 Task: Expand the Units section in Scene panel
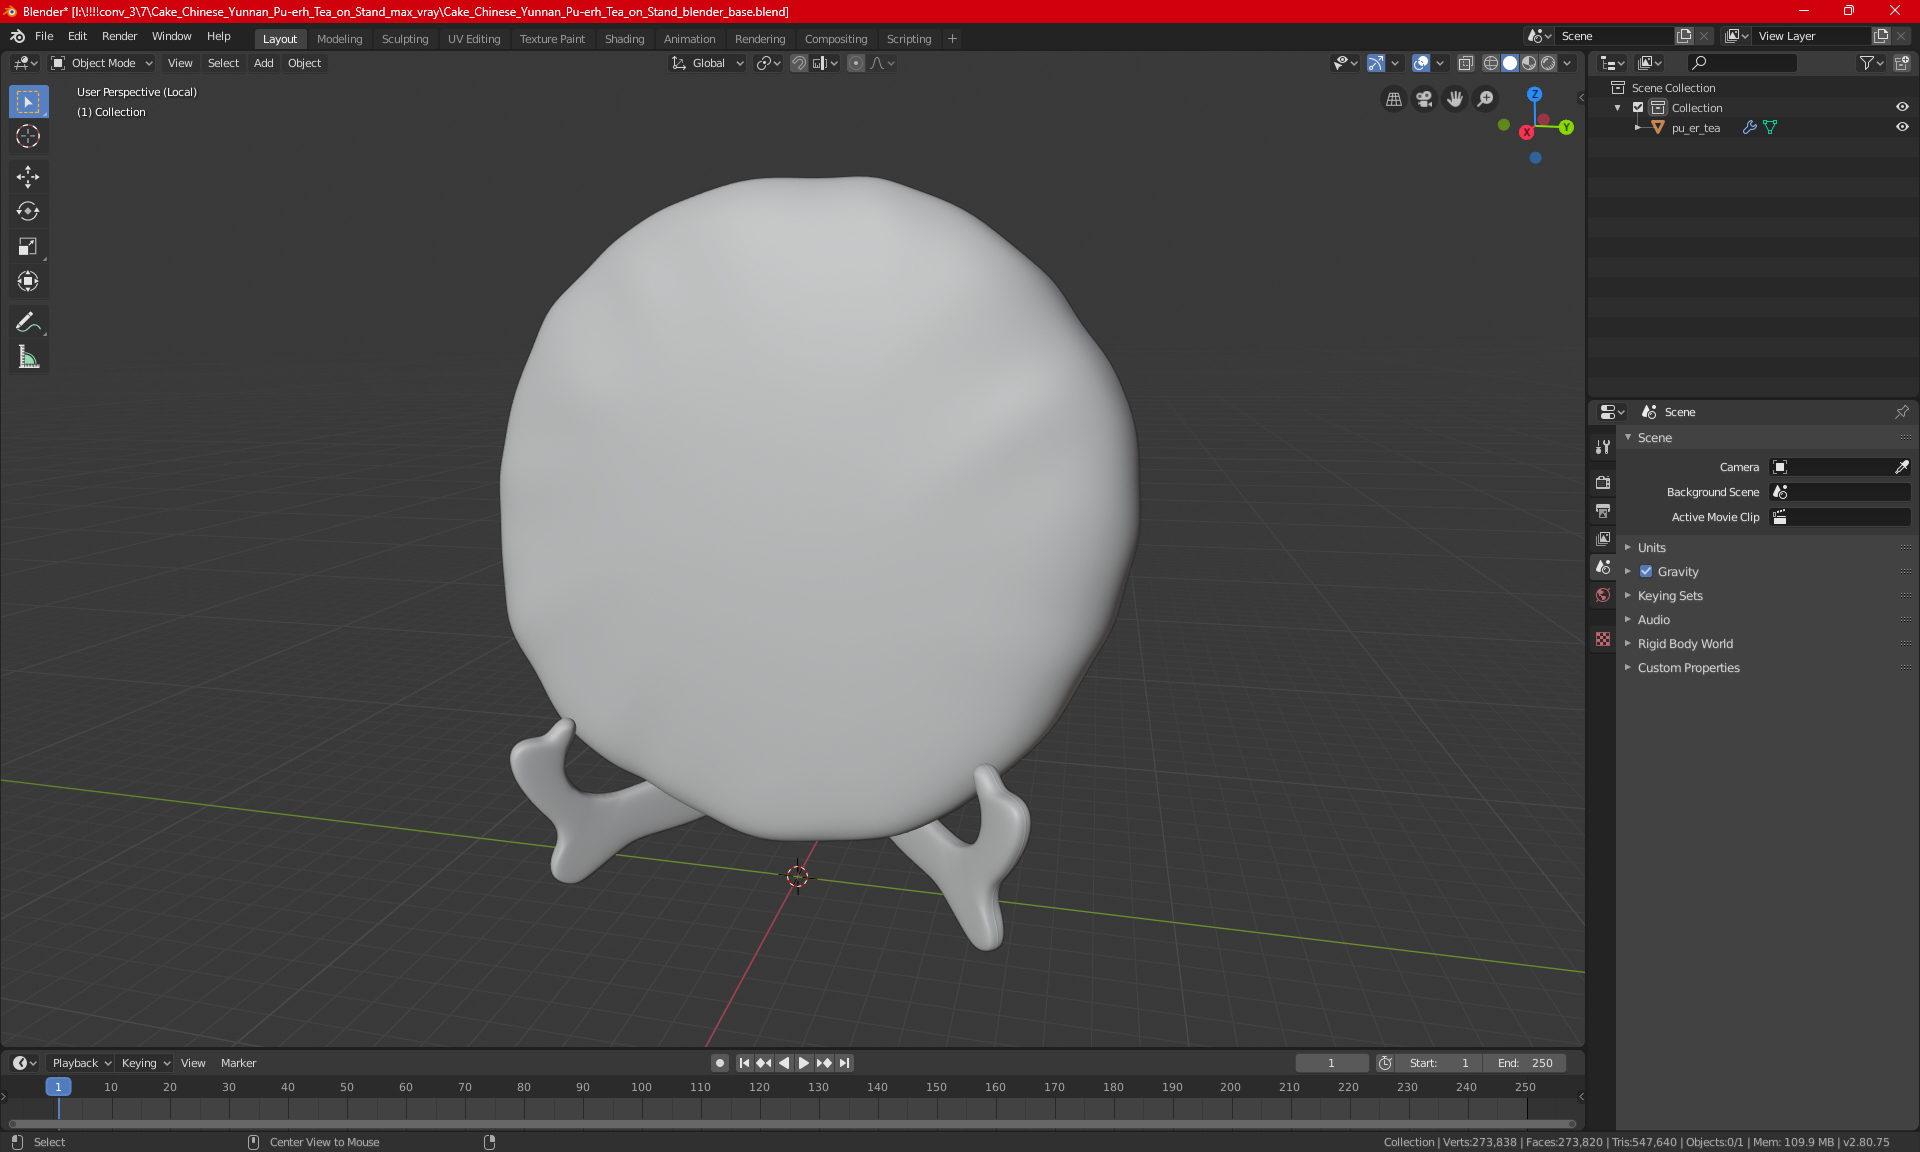pyautogui.click(x=1653, y=546)
